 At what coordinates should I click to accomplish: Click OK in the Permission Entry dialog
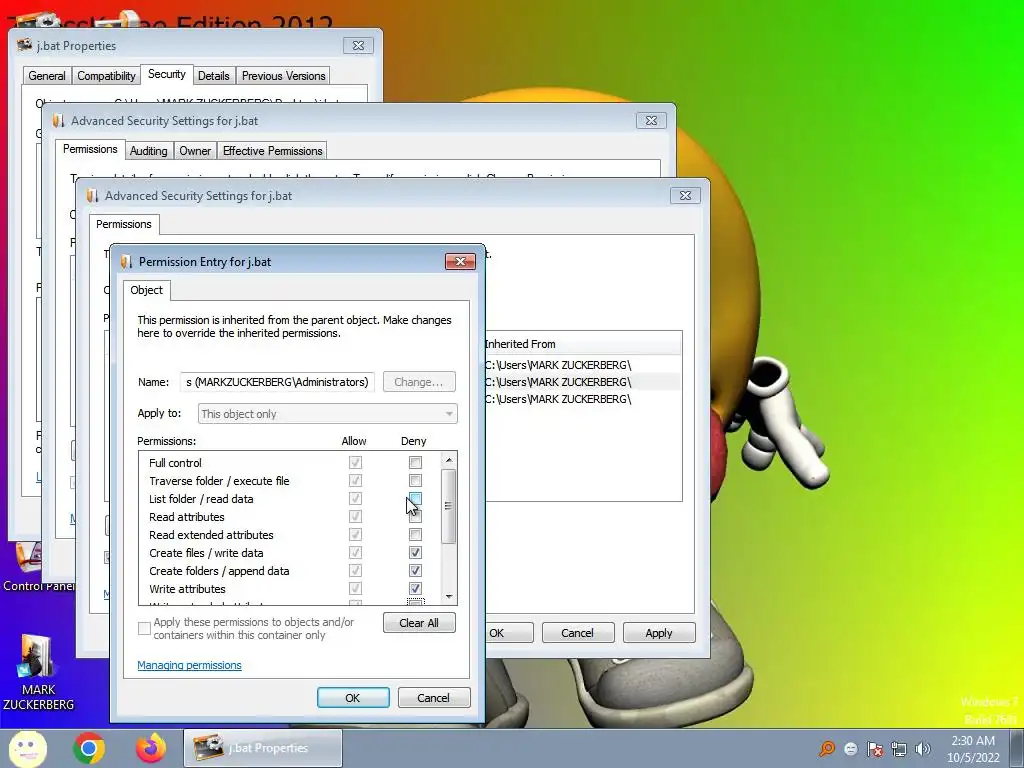pos(353,697)
